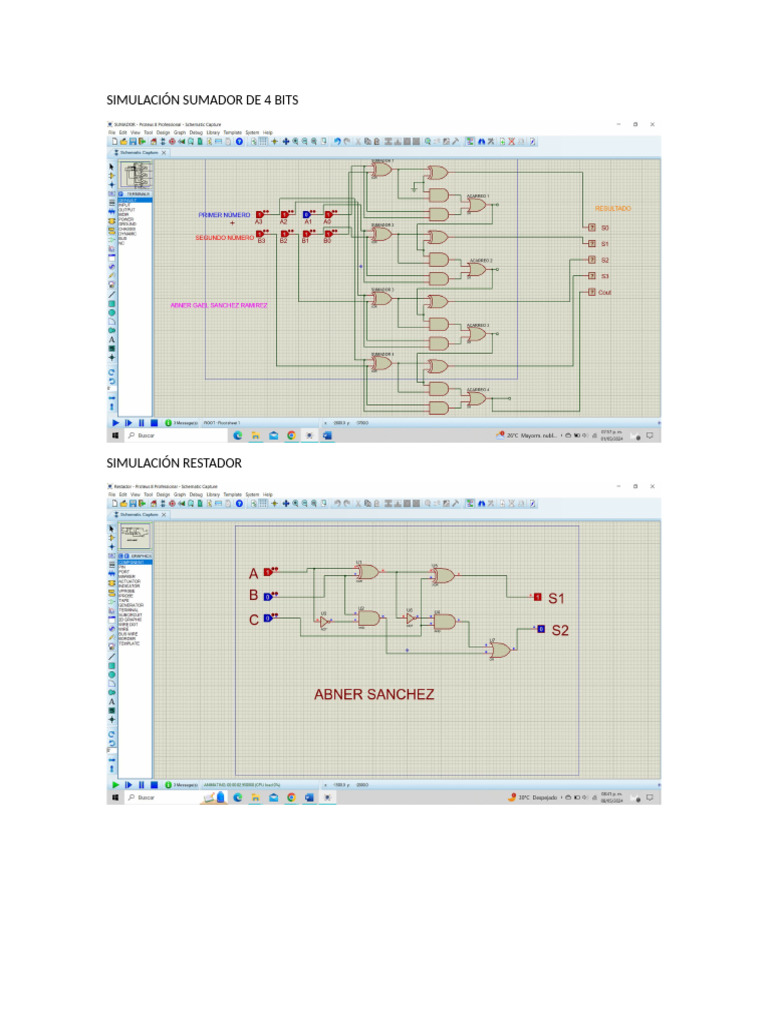Stop simulation in SUMADOR window
Viewport: 768px width, 1024px height.
(x=154, y=423)
